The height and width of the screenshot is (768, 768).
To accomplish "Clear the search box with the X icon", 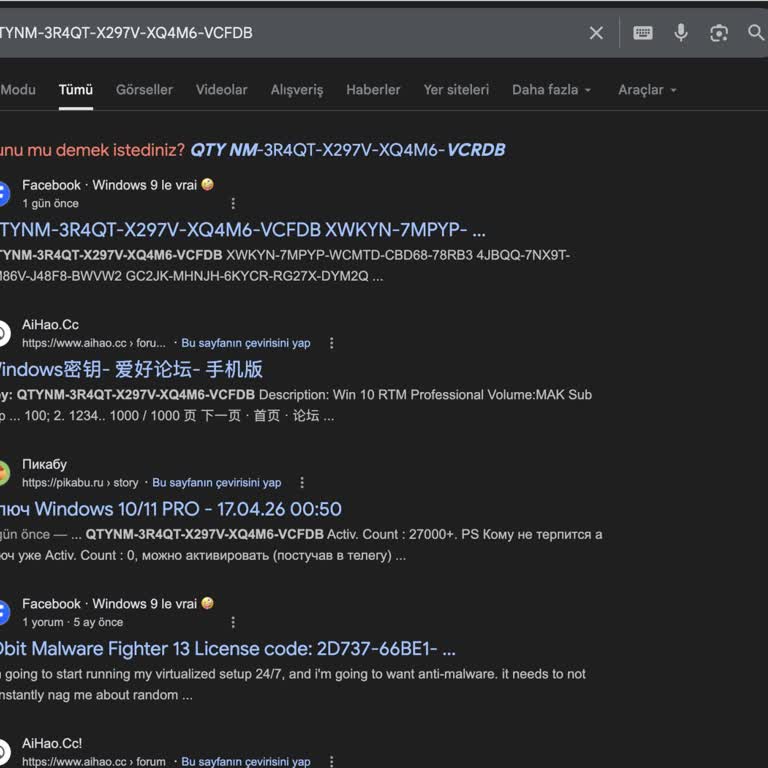I will (596, 33).
